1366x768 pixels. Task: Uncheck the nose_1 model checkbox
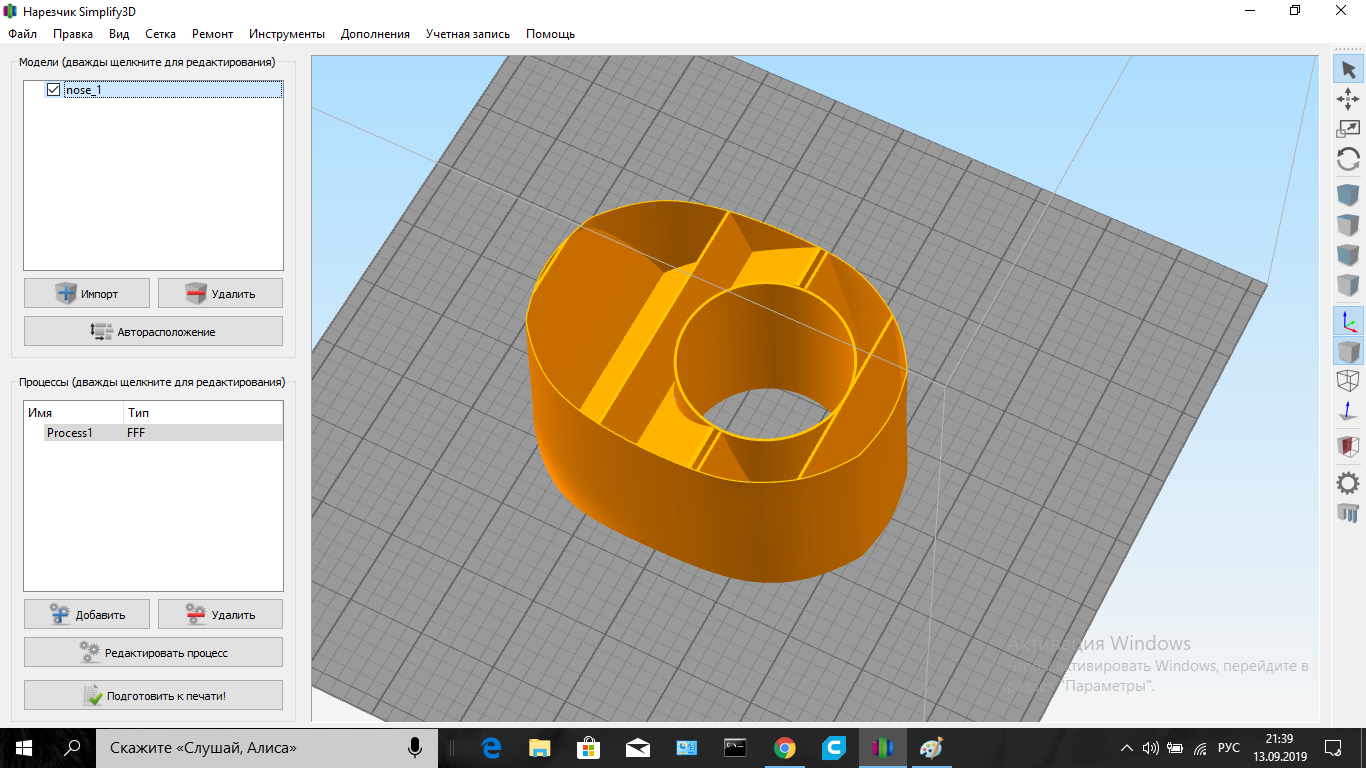coord(54,90)
